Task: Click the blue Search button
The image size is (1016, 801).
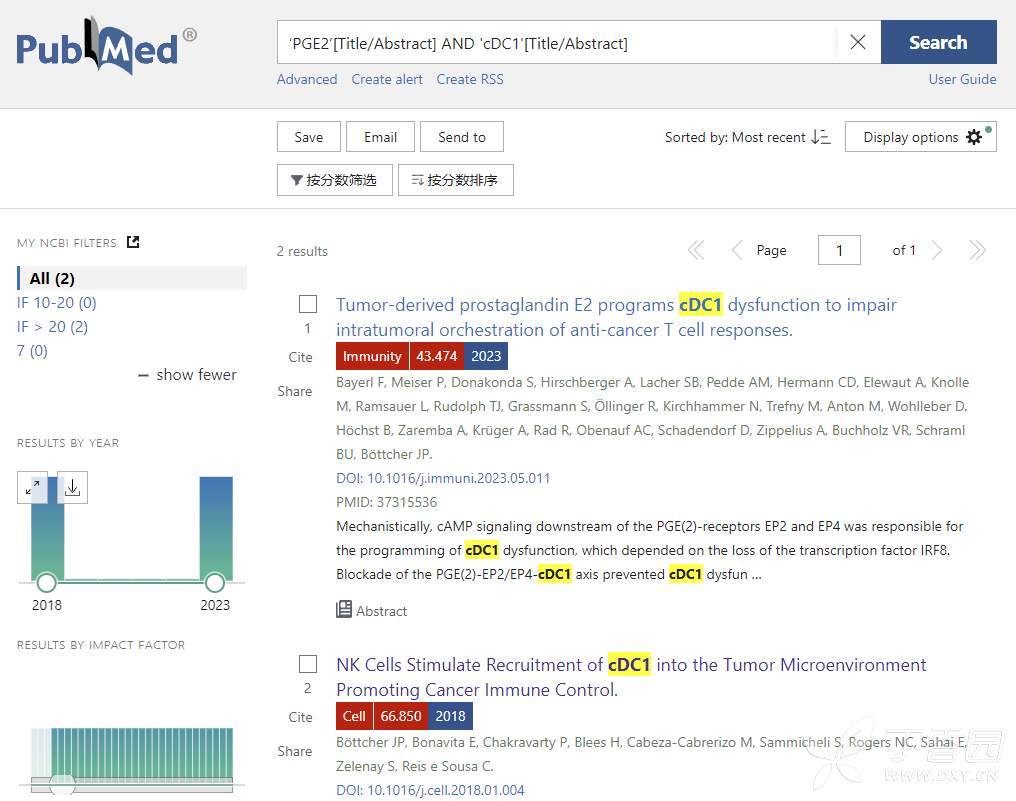Action: 938,42
